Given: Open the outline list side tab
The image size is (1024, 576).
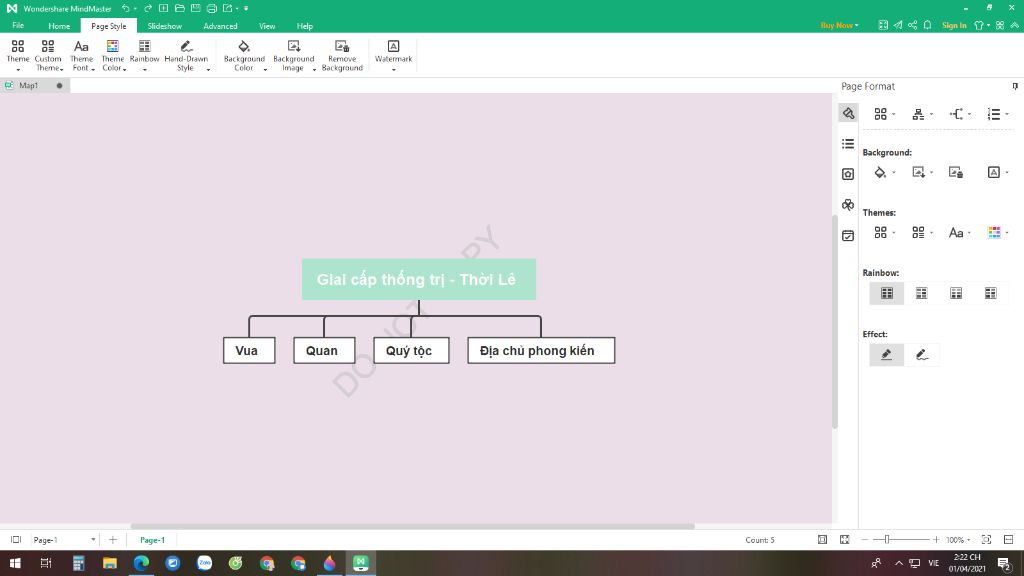Looking at the screenshot, I should pyautogui.click(x=848, y=144).
